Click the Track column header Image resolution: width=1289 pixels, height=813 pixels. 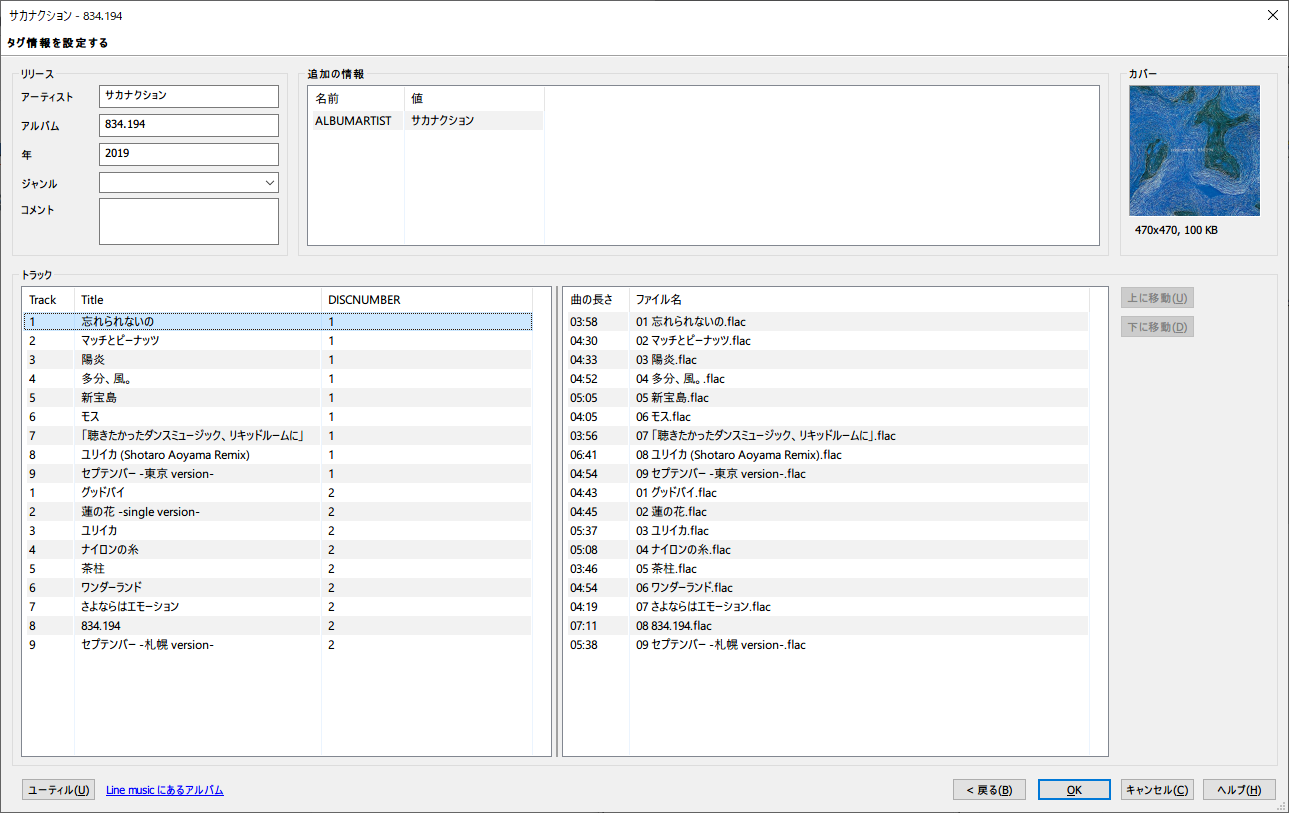tap(48, 300)
